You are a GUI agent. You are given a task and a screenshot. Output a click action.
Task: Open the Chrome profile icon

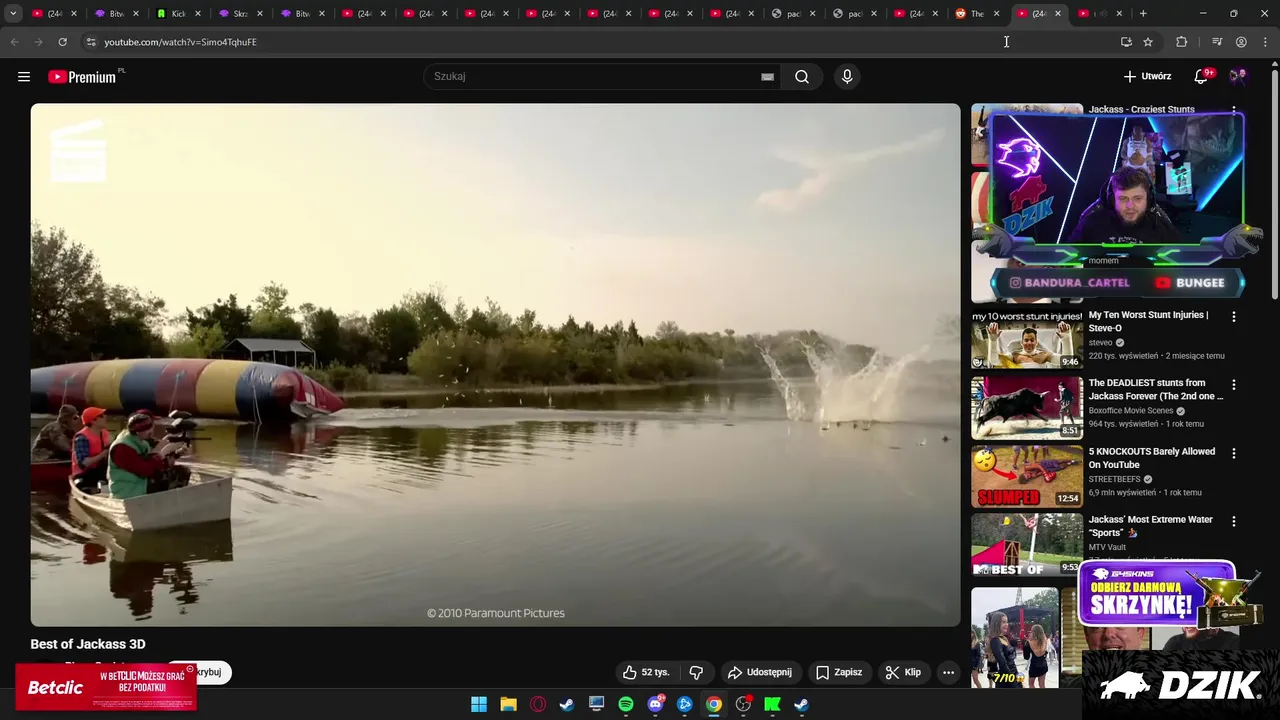click(x=1241, y=42)
